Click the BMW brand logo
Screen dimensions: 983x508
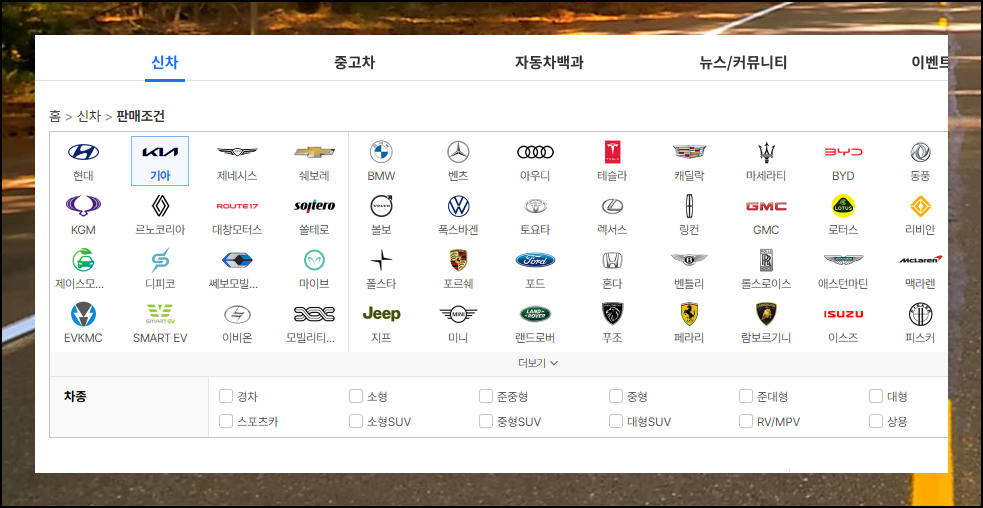(x=381, y=152)
